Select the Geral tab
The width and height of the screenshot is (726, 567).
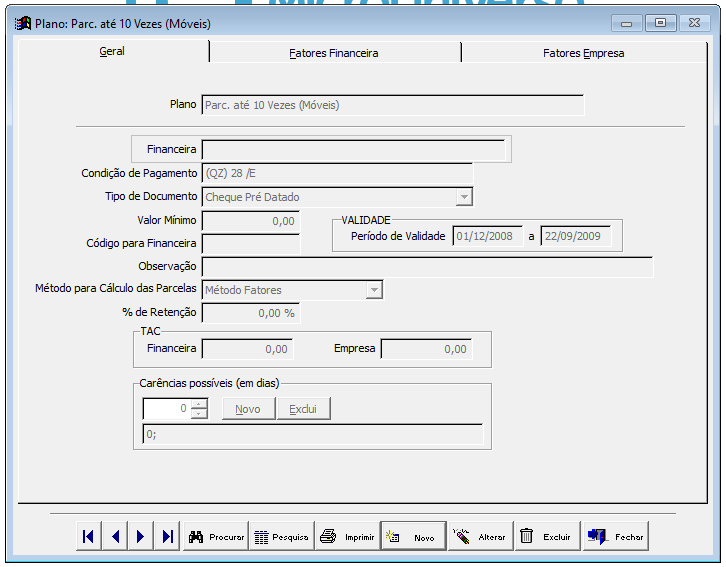click(x=112, y=51)
